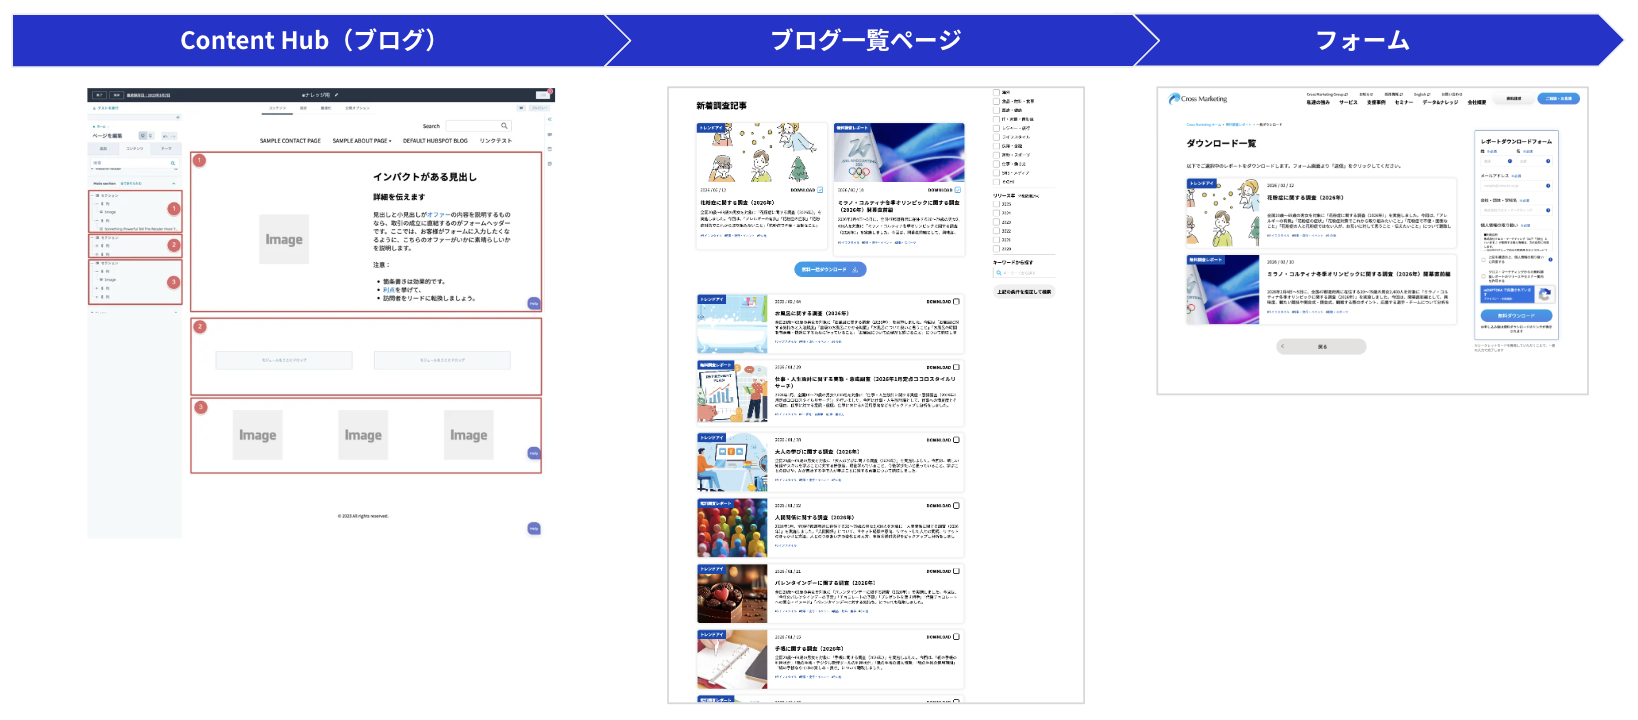1638x720 pixels.
Task: Click the 無料ダウンロード submit button
Action: point(1516,315)
